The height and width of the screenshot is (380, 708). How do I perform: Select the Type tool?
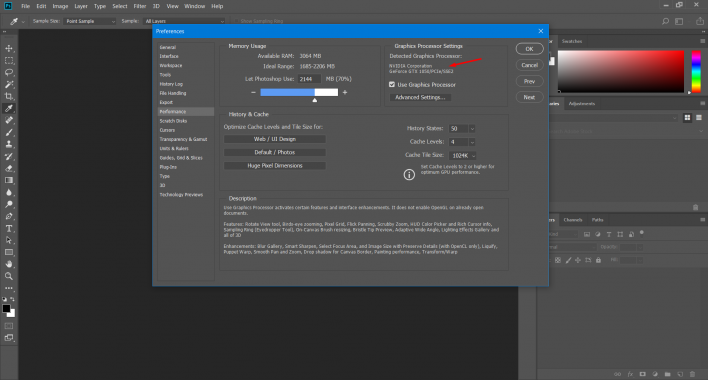tap(9, 228)
